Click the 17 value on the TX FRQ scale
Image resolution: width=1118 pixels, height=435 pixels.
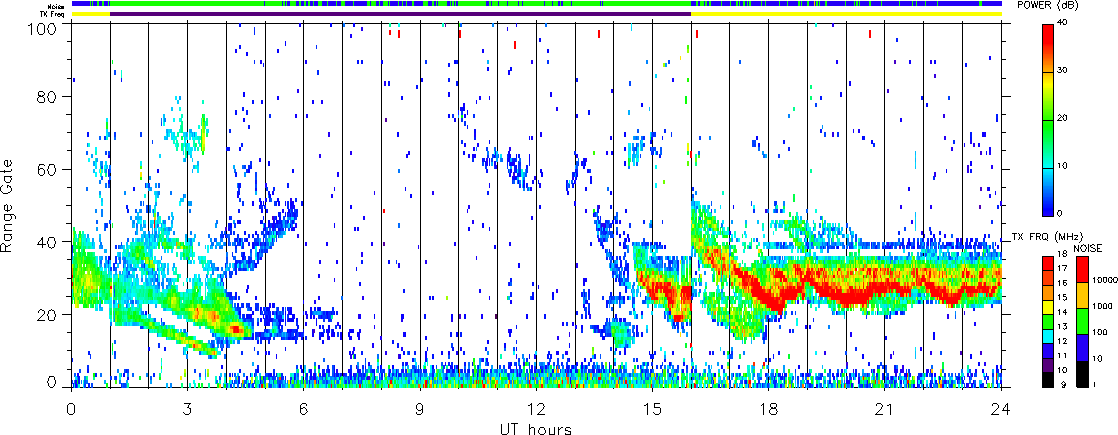pyautogui.click(x=1062, y=268)
